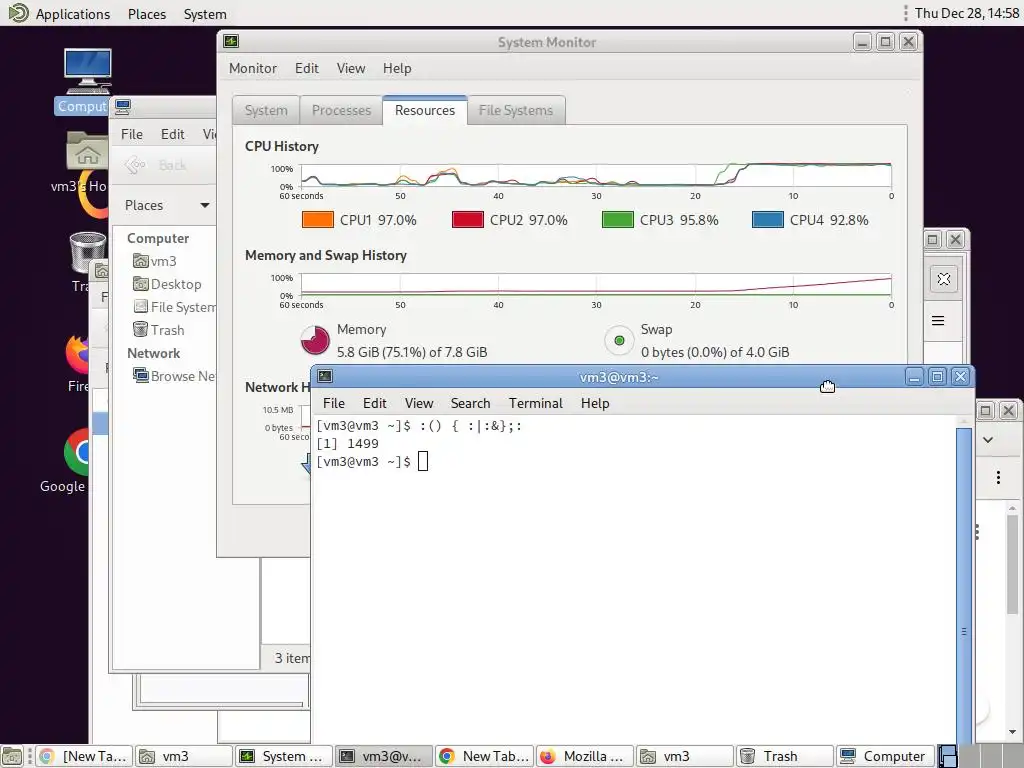Viewport: 1024px width, 768px height.
Task: Select Desktop in the Places sidebar
Action: coord(167,284)
